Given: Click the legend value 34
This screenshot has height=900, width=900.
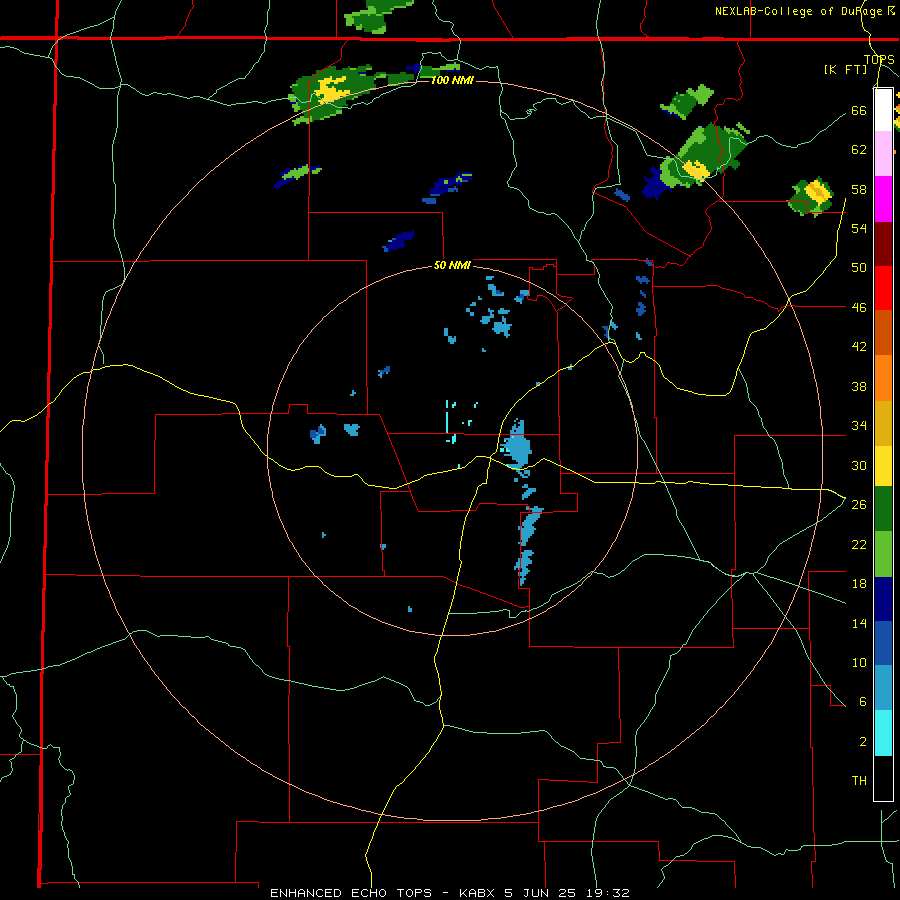Looking at the screenshot, I should coord(859,426).
